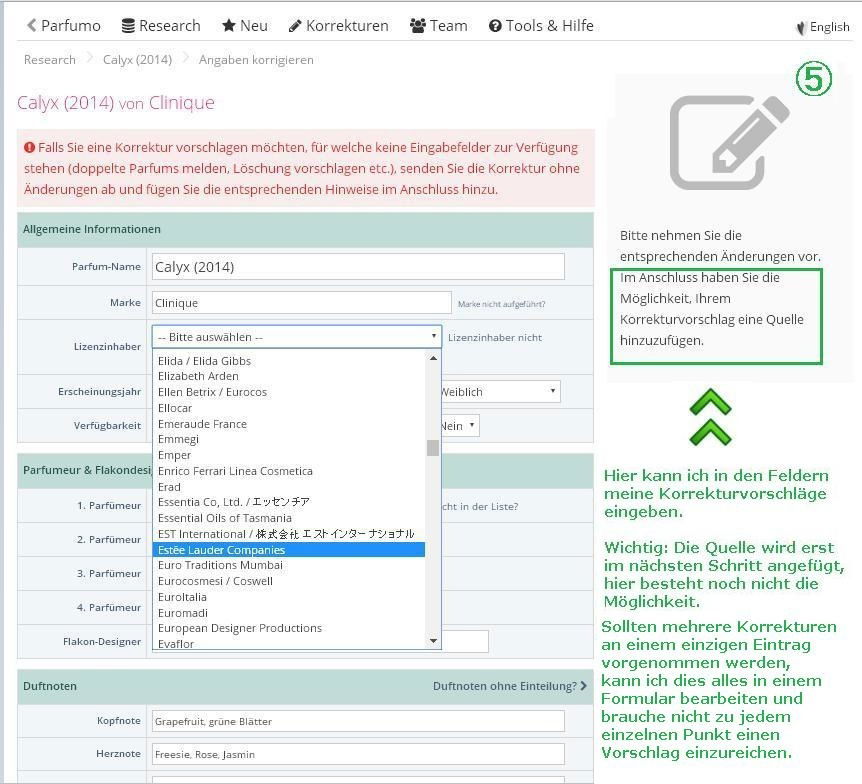Choose 'Evaflor' at list bottom
The width and height of the screenshot is (862, 784).
(289, 643)
